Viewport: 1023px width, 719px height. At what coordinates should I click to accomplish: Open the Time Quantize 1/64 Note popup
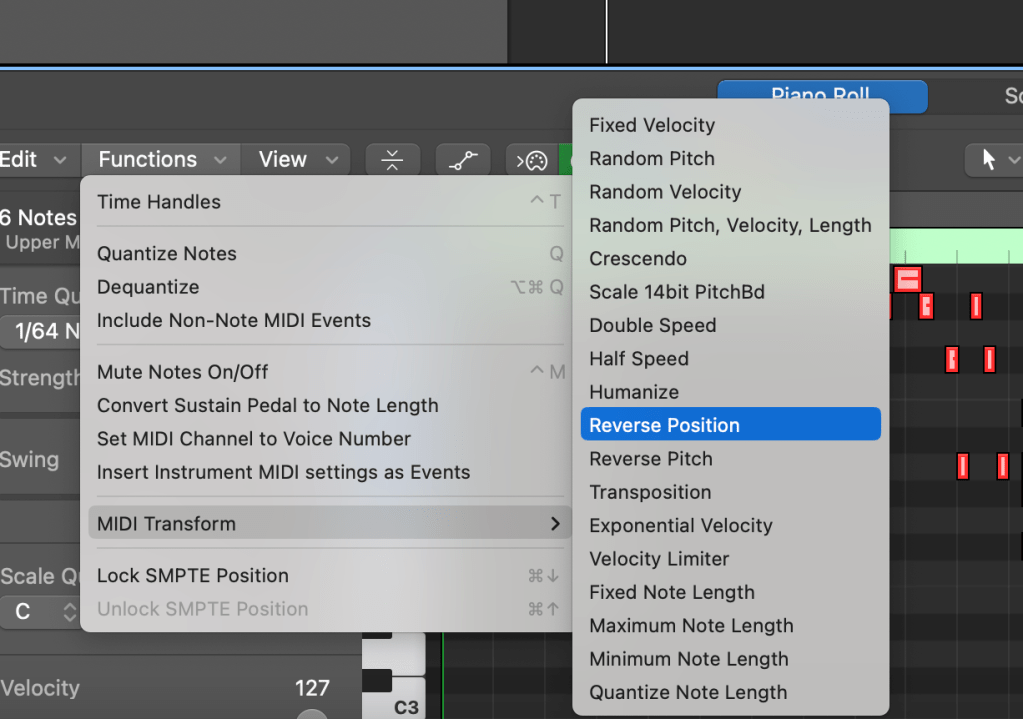point(38,331)
